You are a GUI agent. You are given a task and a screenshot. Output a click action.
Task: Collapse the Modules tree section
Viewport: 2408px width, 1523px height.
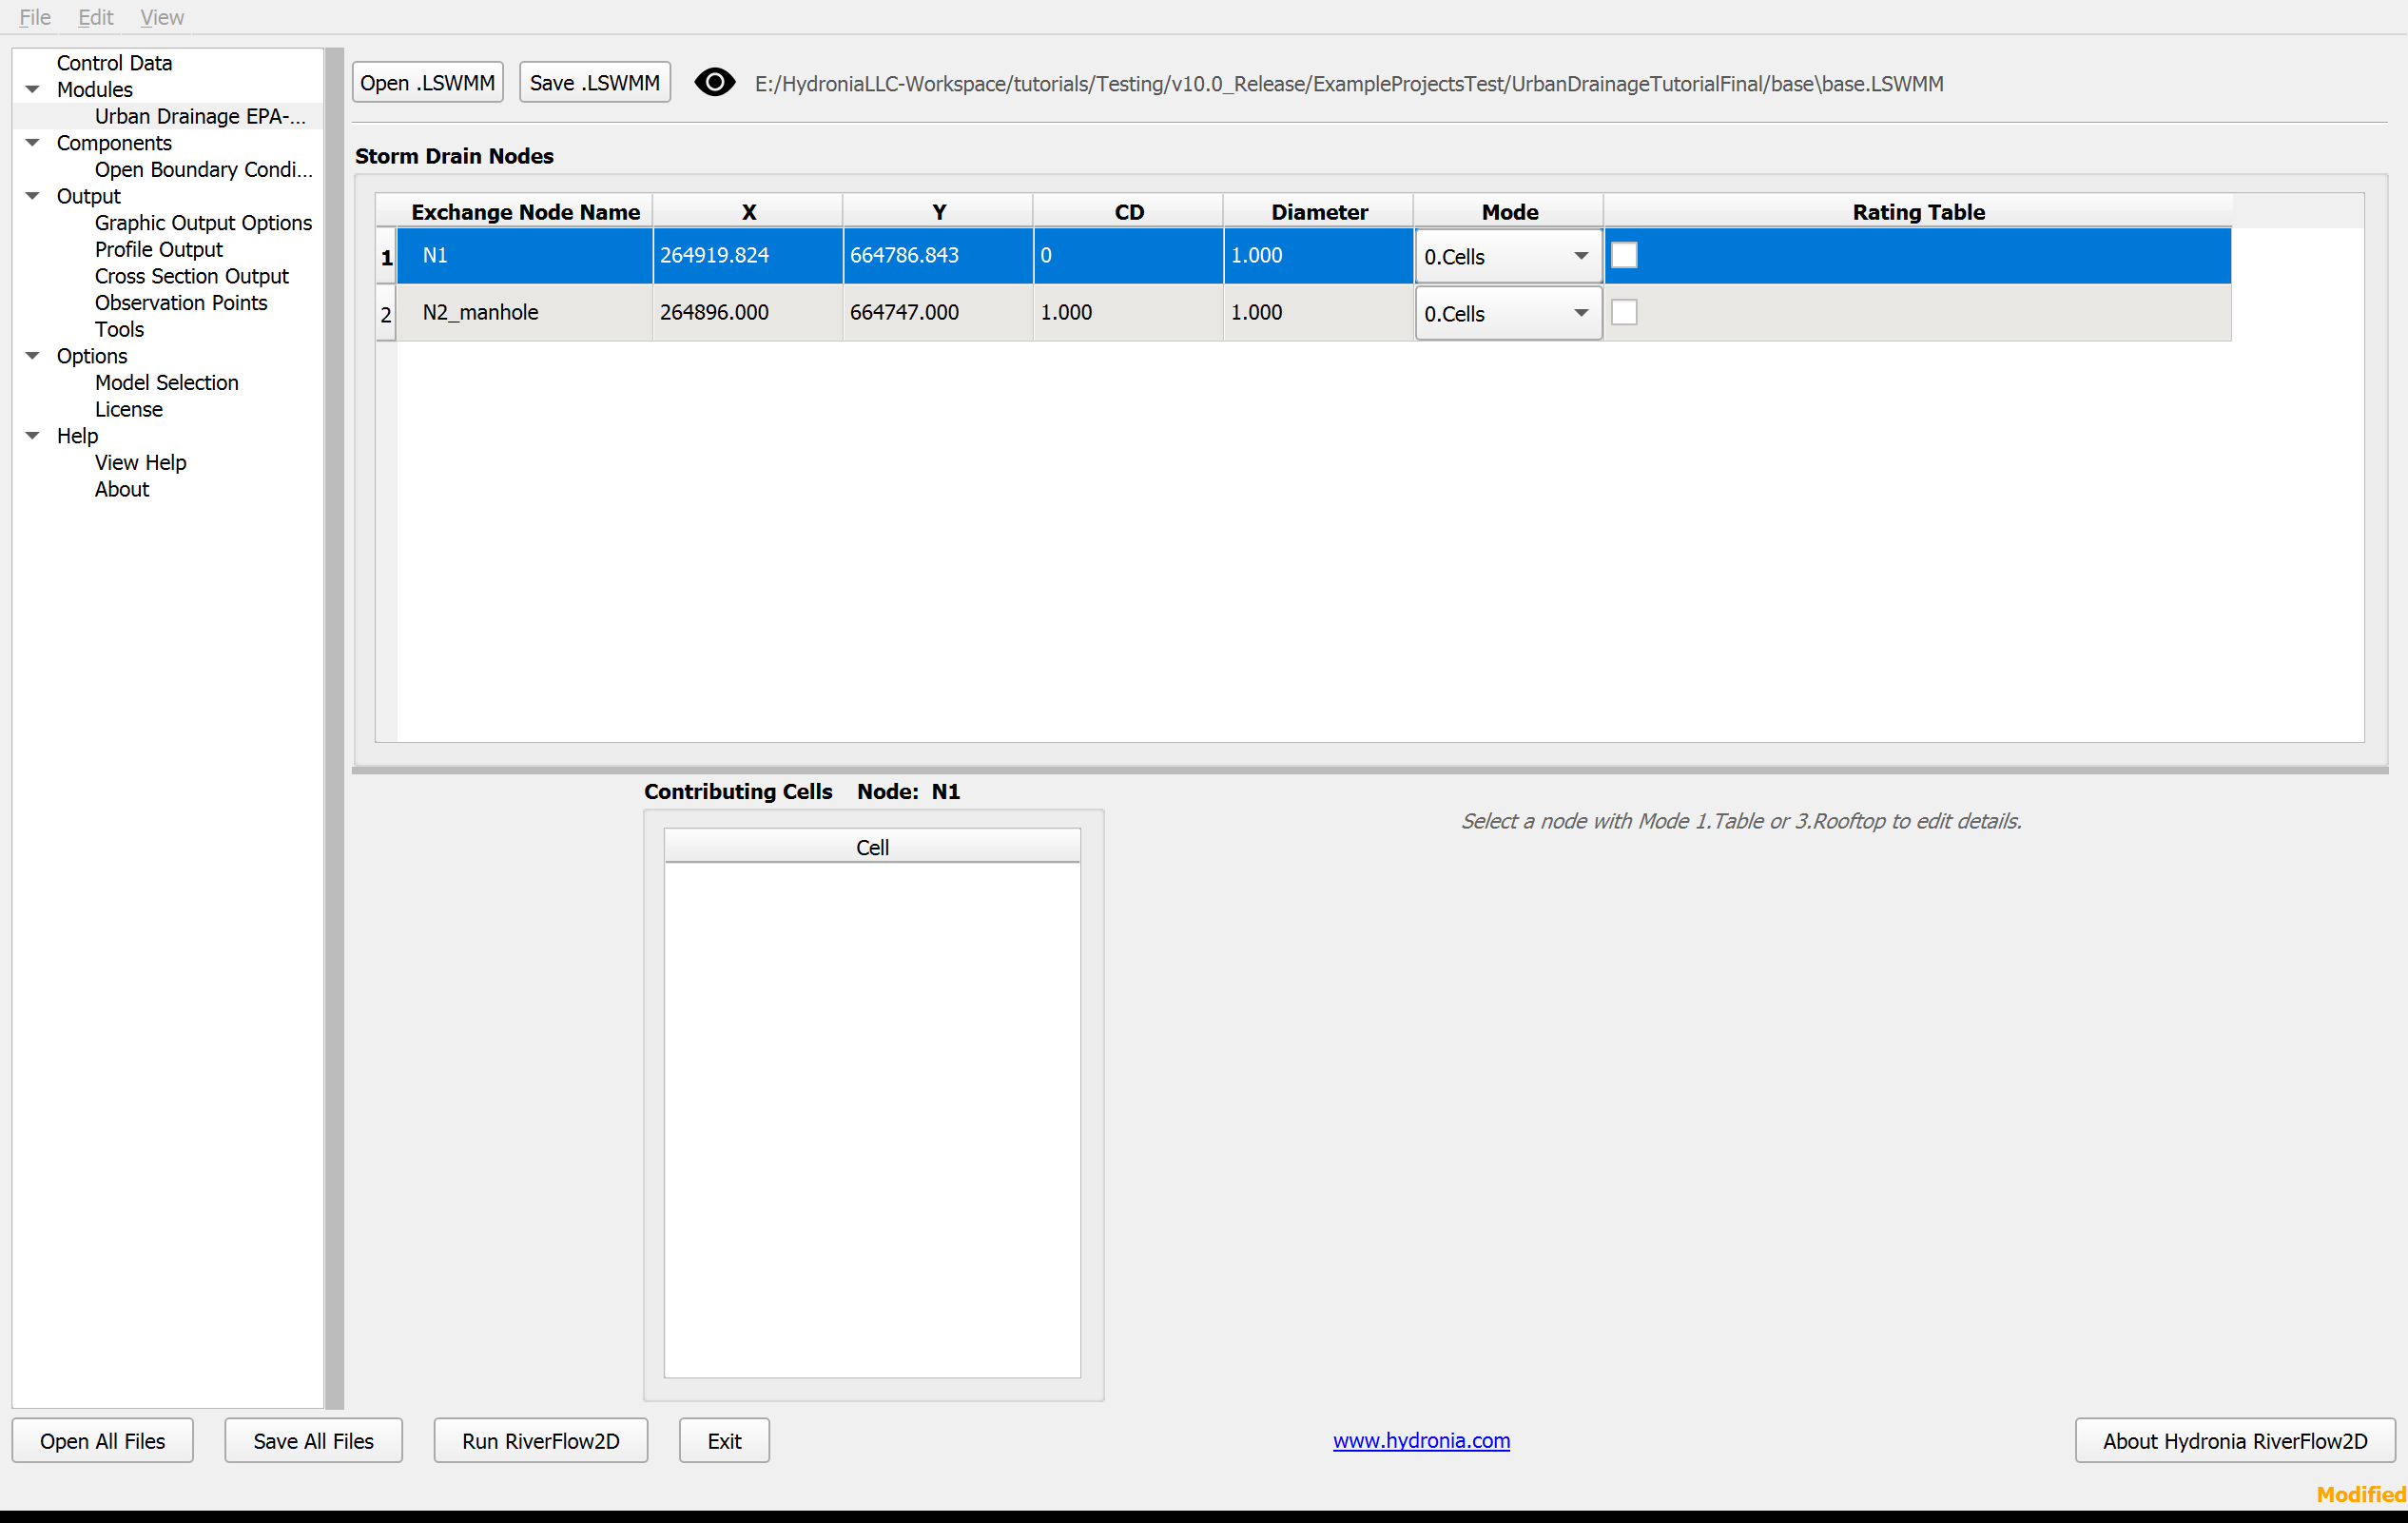pos(32,90)
